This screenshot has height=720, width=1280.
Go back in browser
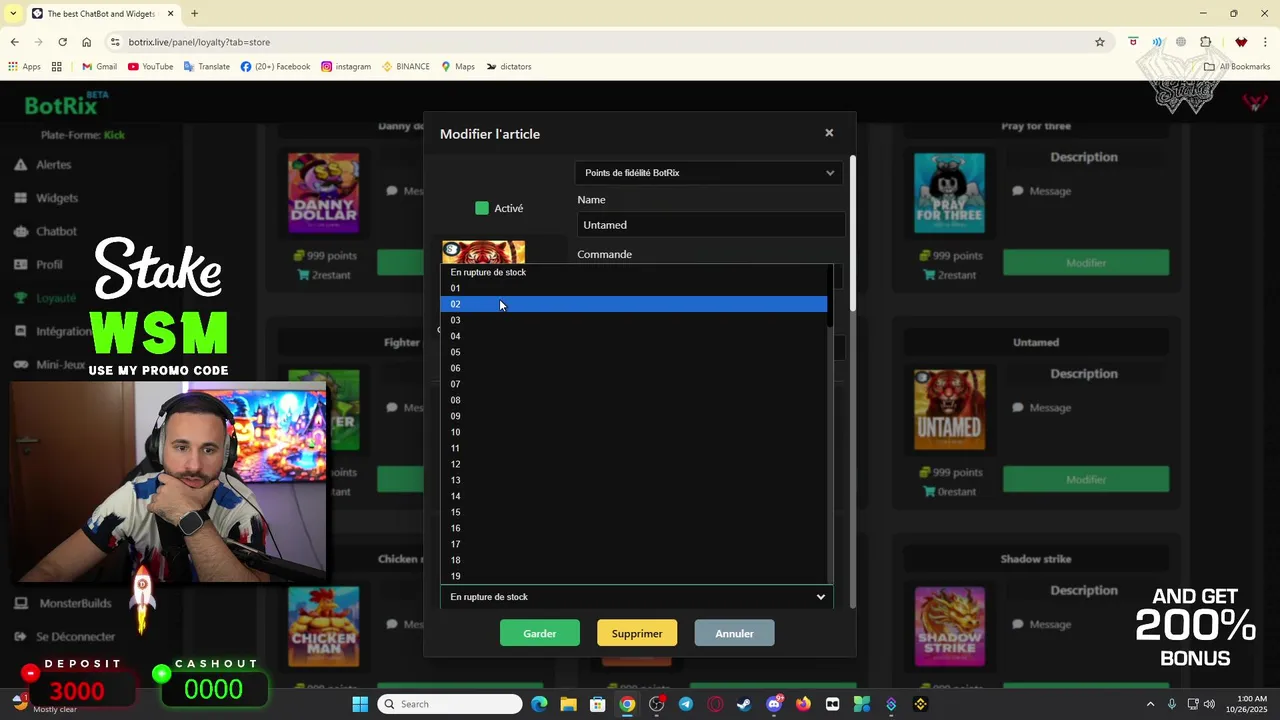(x=14, y=42)
